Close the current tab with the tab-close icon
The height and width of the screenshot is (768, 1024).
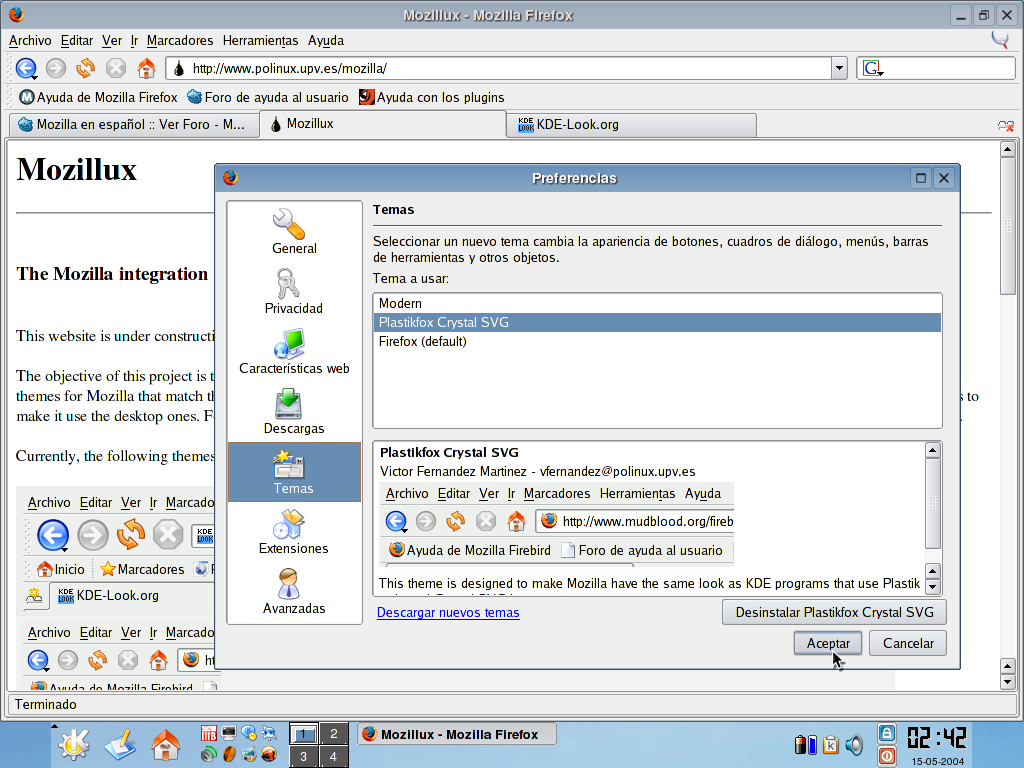coord(1006,125)
